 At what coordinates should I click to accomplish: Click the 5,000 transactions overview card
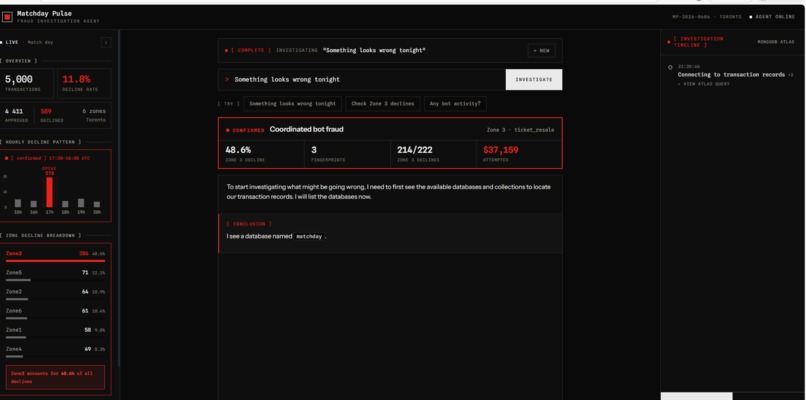27,83
